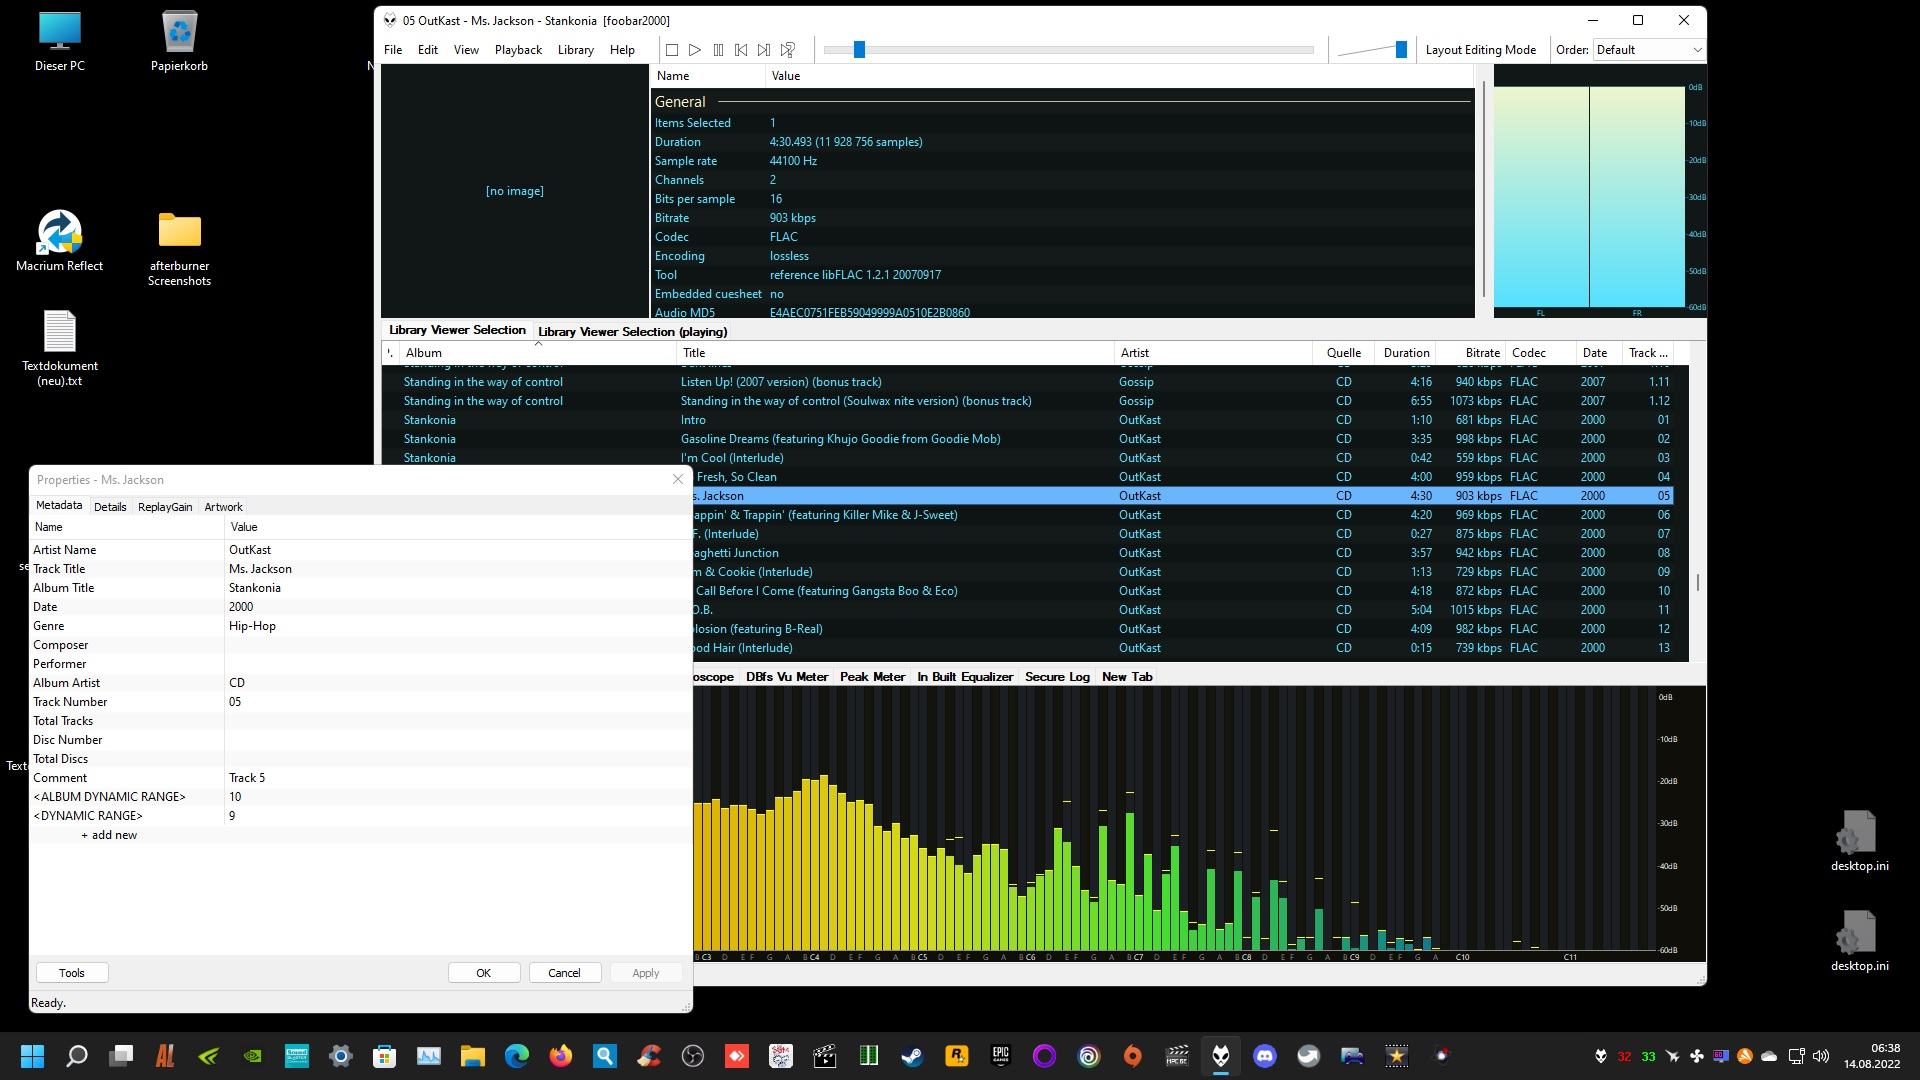This screenshot has height=1080, width=1920.
Task: Click Layout Editing Mode button
Action: [x=1480, y=50]
